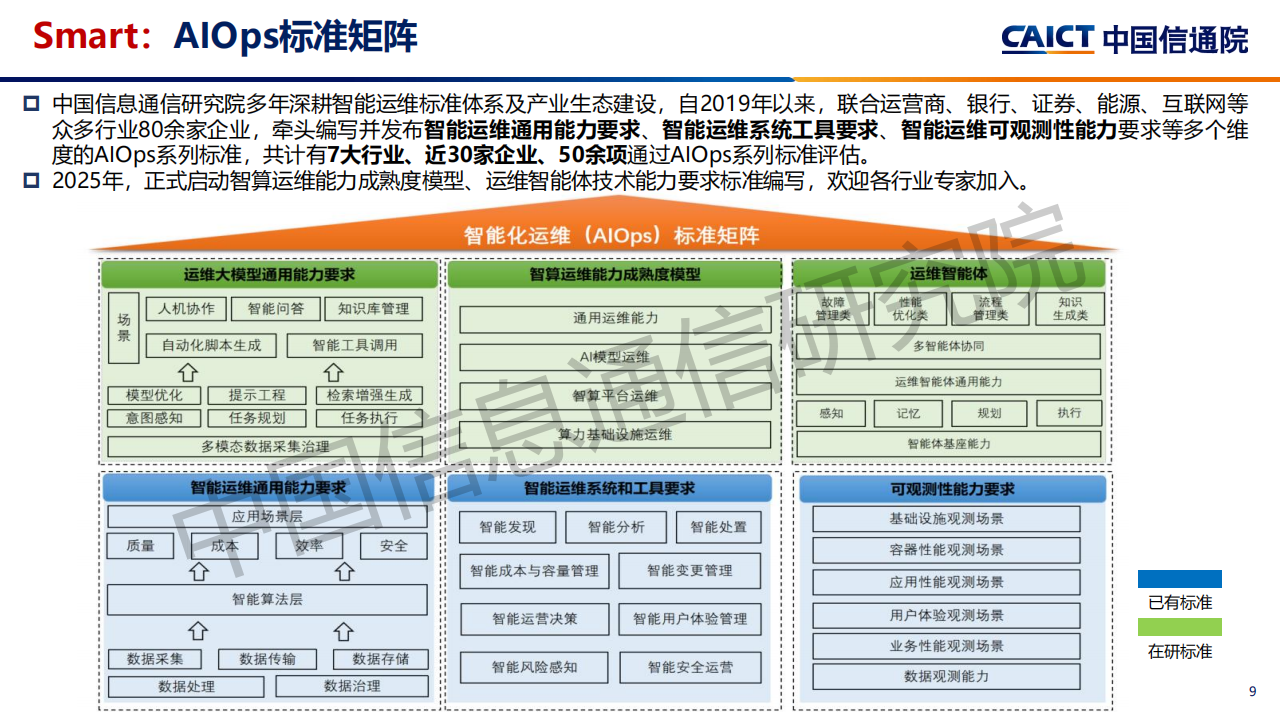Click the 智能工具调用 box

coord(354,345)
